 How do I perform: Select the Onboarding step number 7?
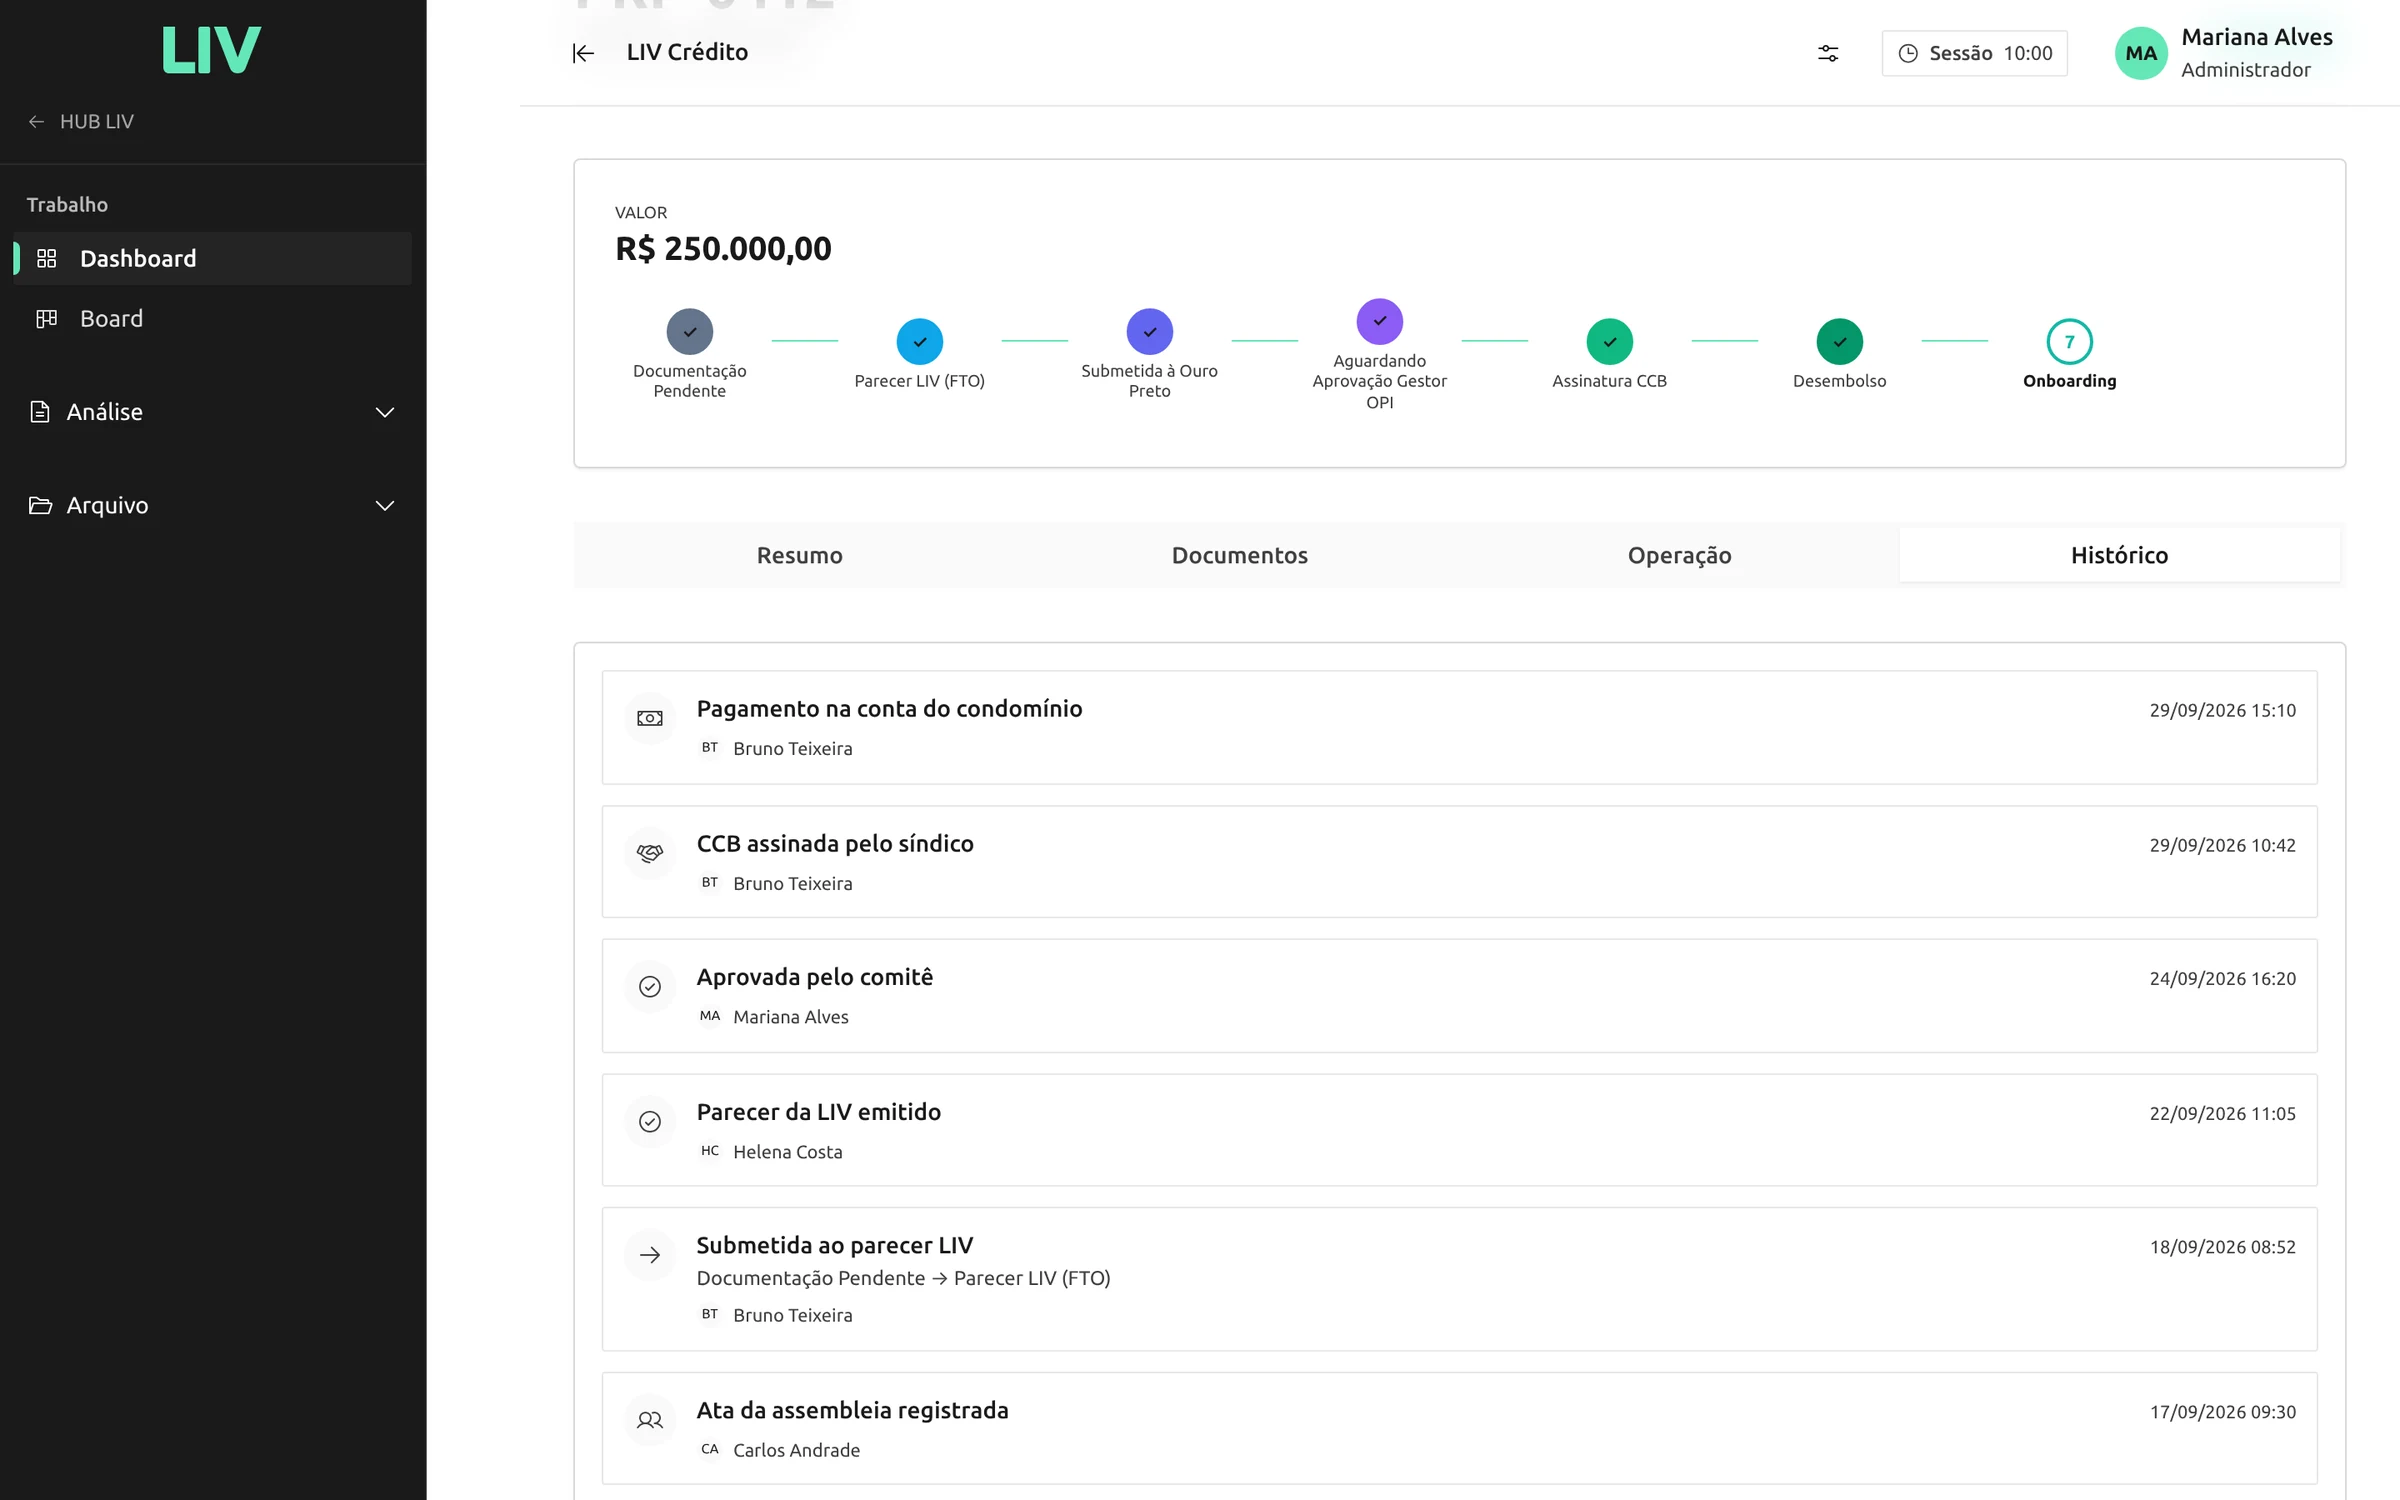click(x=2070, y=341)
